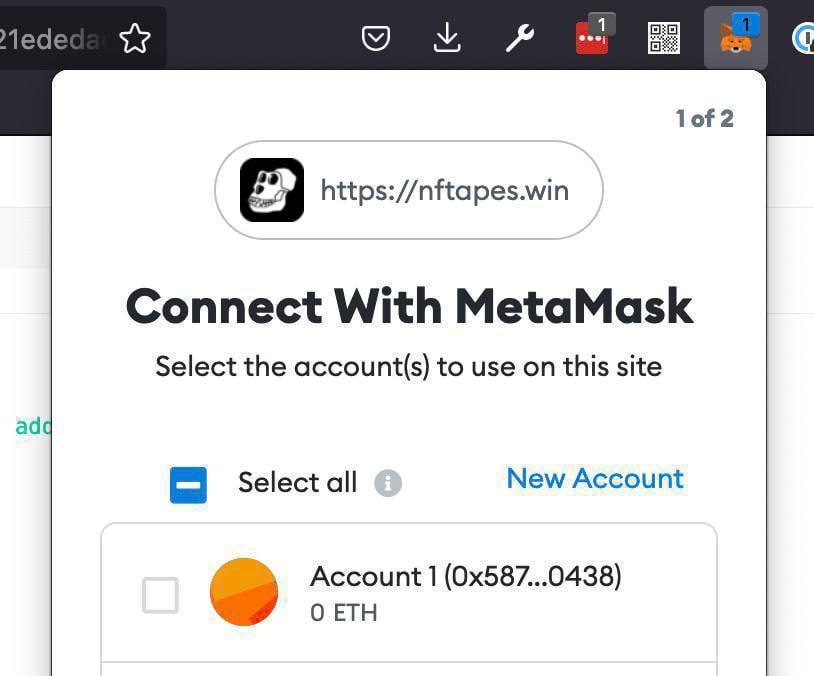Image resolution: width=814 pixels, height=676 pixels.
Task: Click the Account 1 (0x587...0438) label
Action: click(466, 577)
